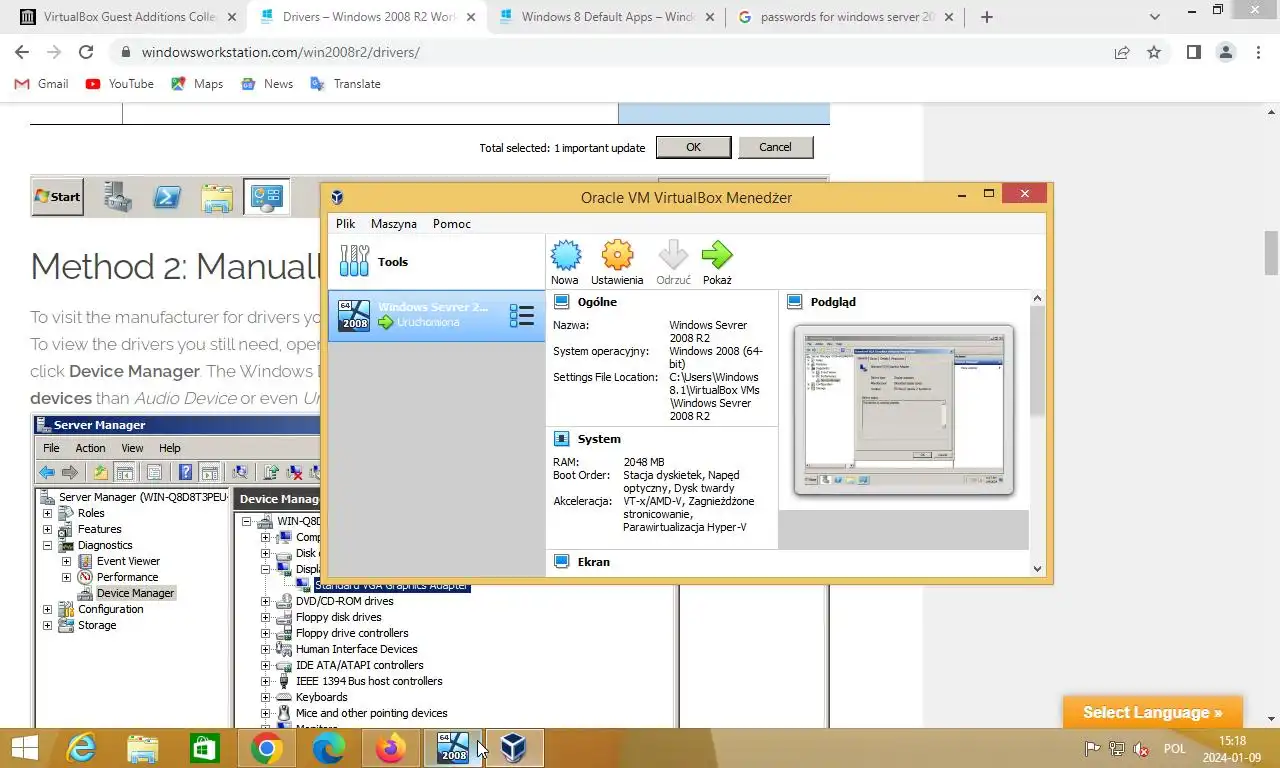This screenshot has width=1280, height=768.
Task: Click the share page icon in address bar
Action: coord(1122,52)
